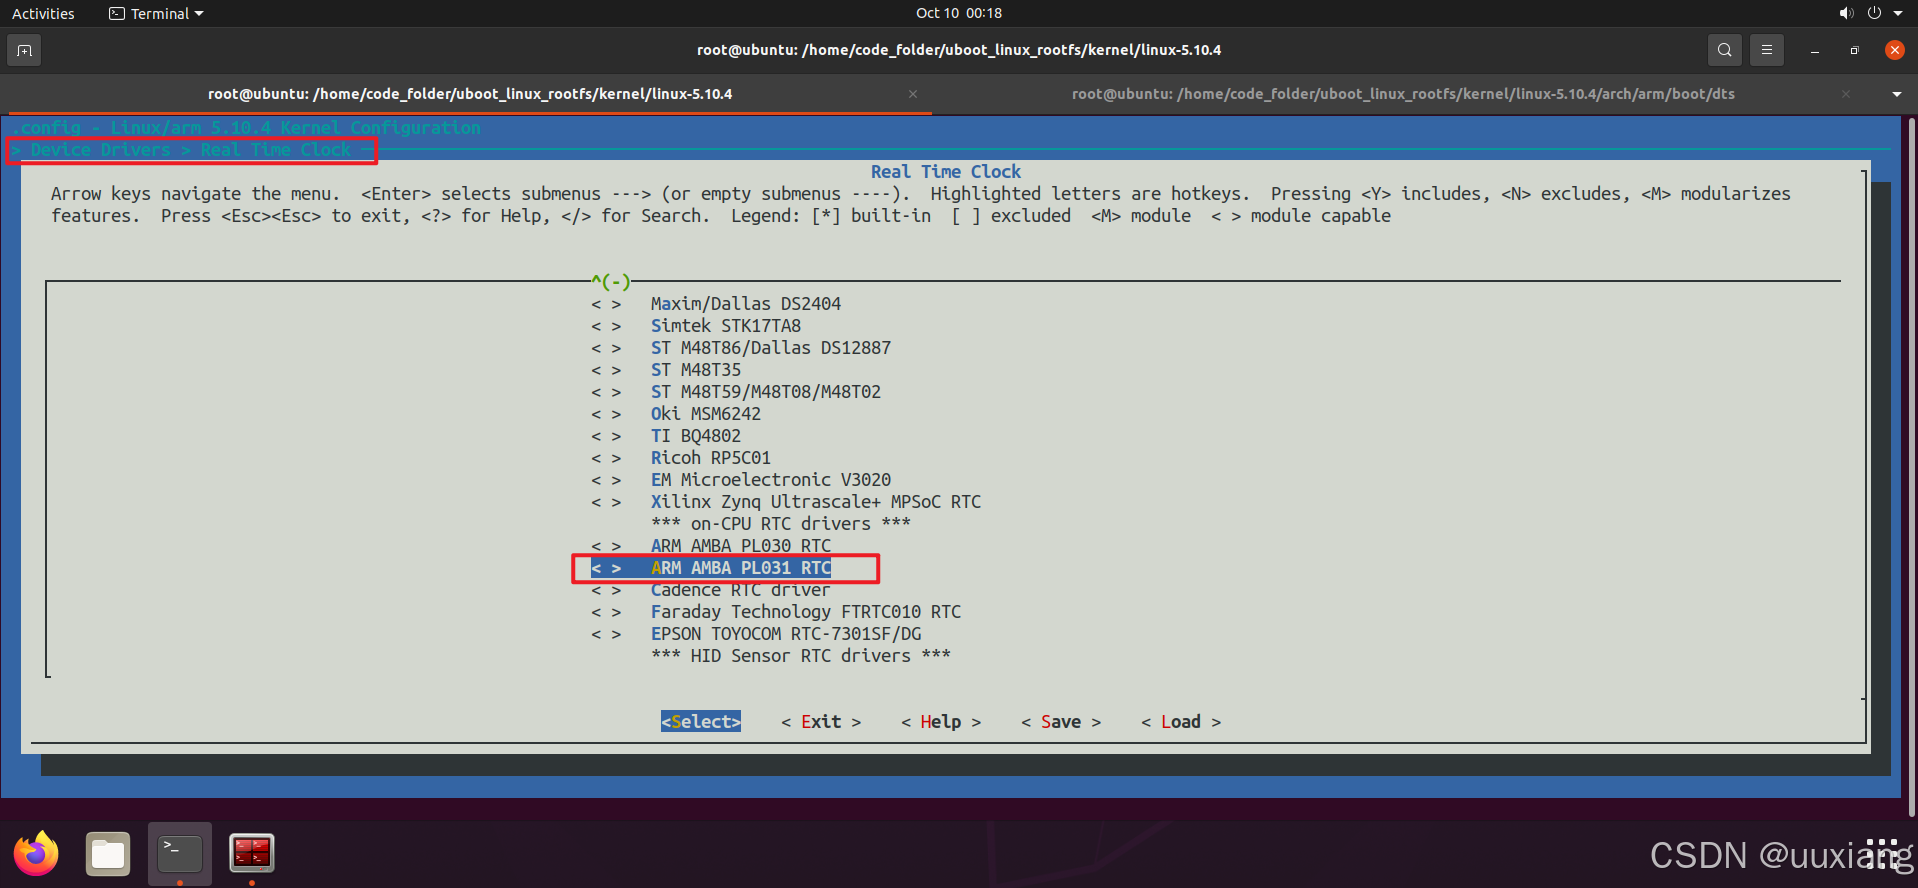Toggle the Maxim/Dallas DS2404 option
The width and height of the screenshot is (1918, 888).
716,304
